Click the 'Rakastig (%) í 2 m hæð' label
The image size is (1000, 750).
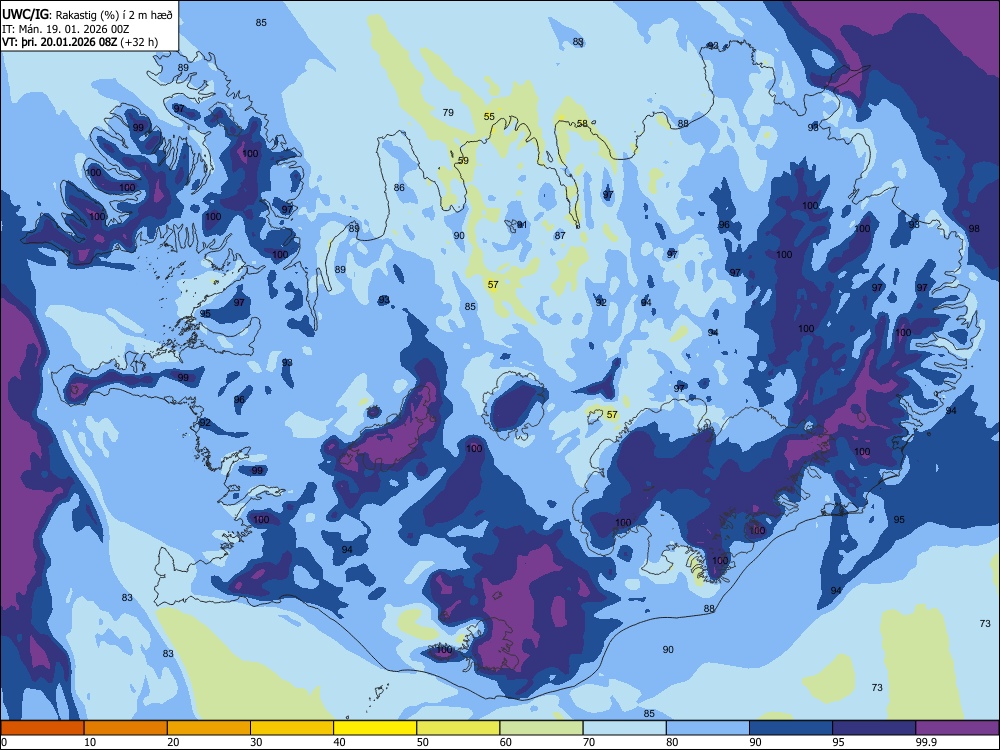114,15
